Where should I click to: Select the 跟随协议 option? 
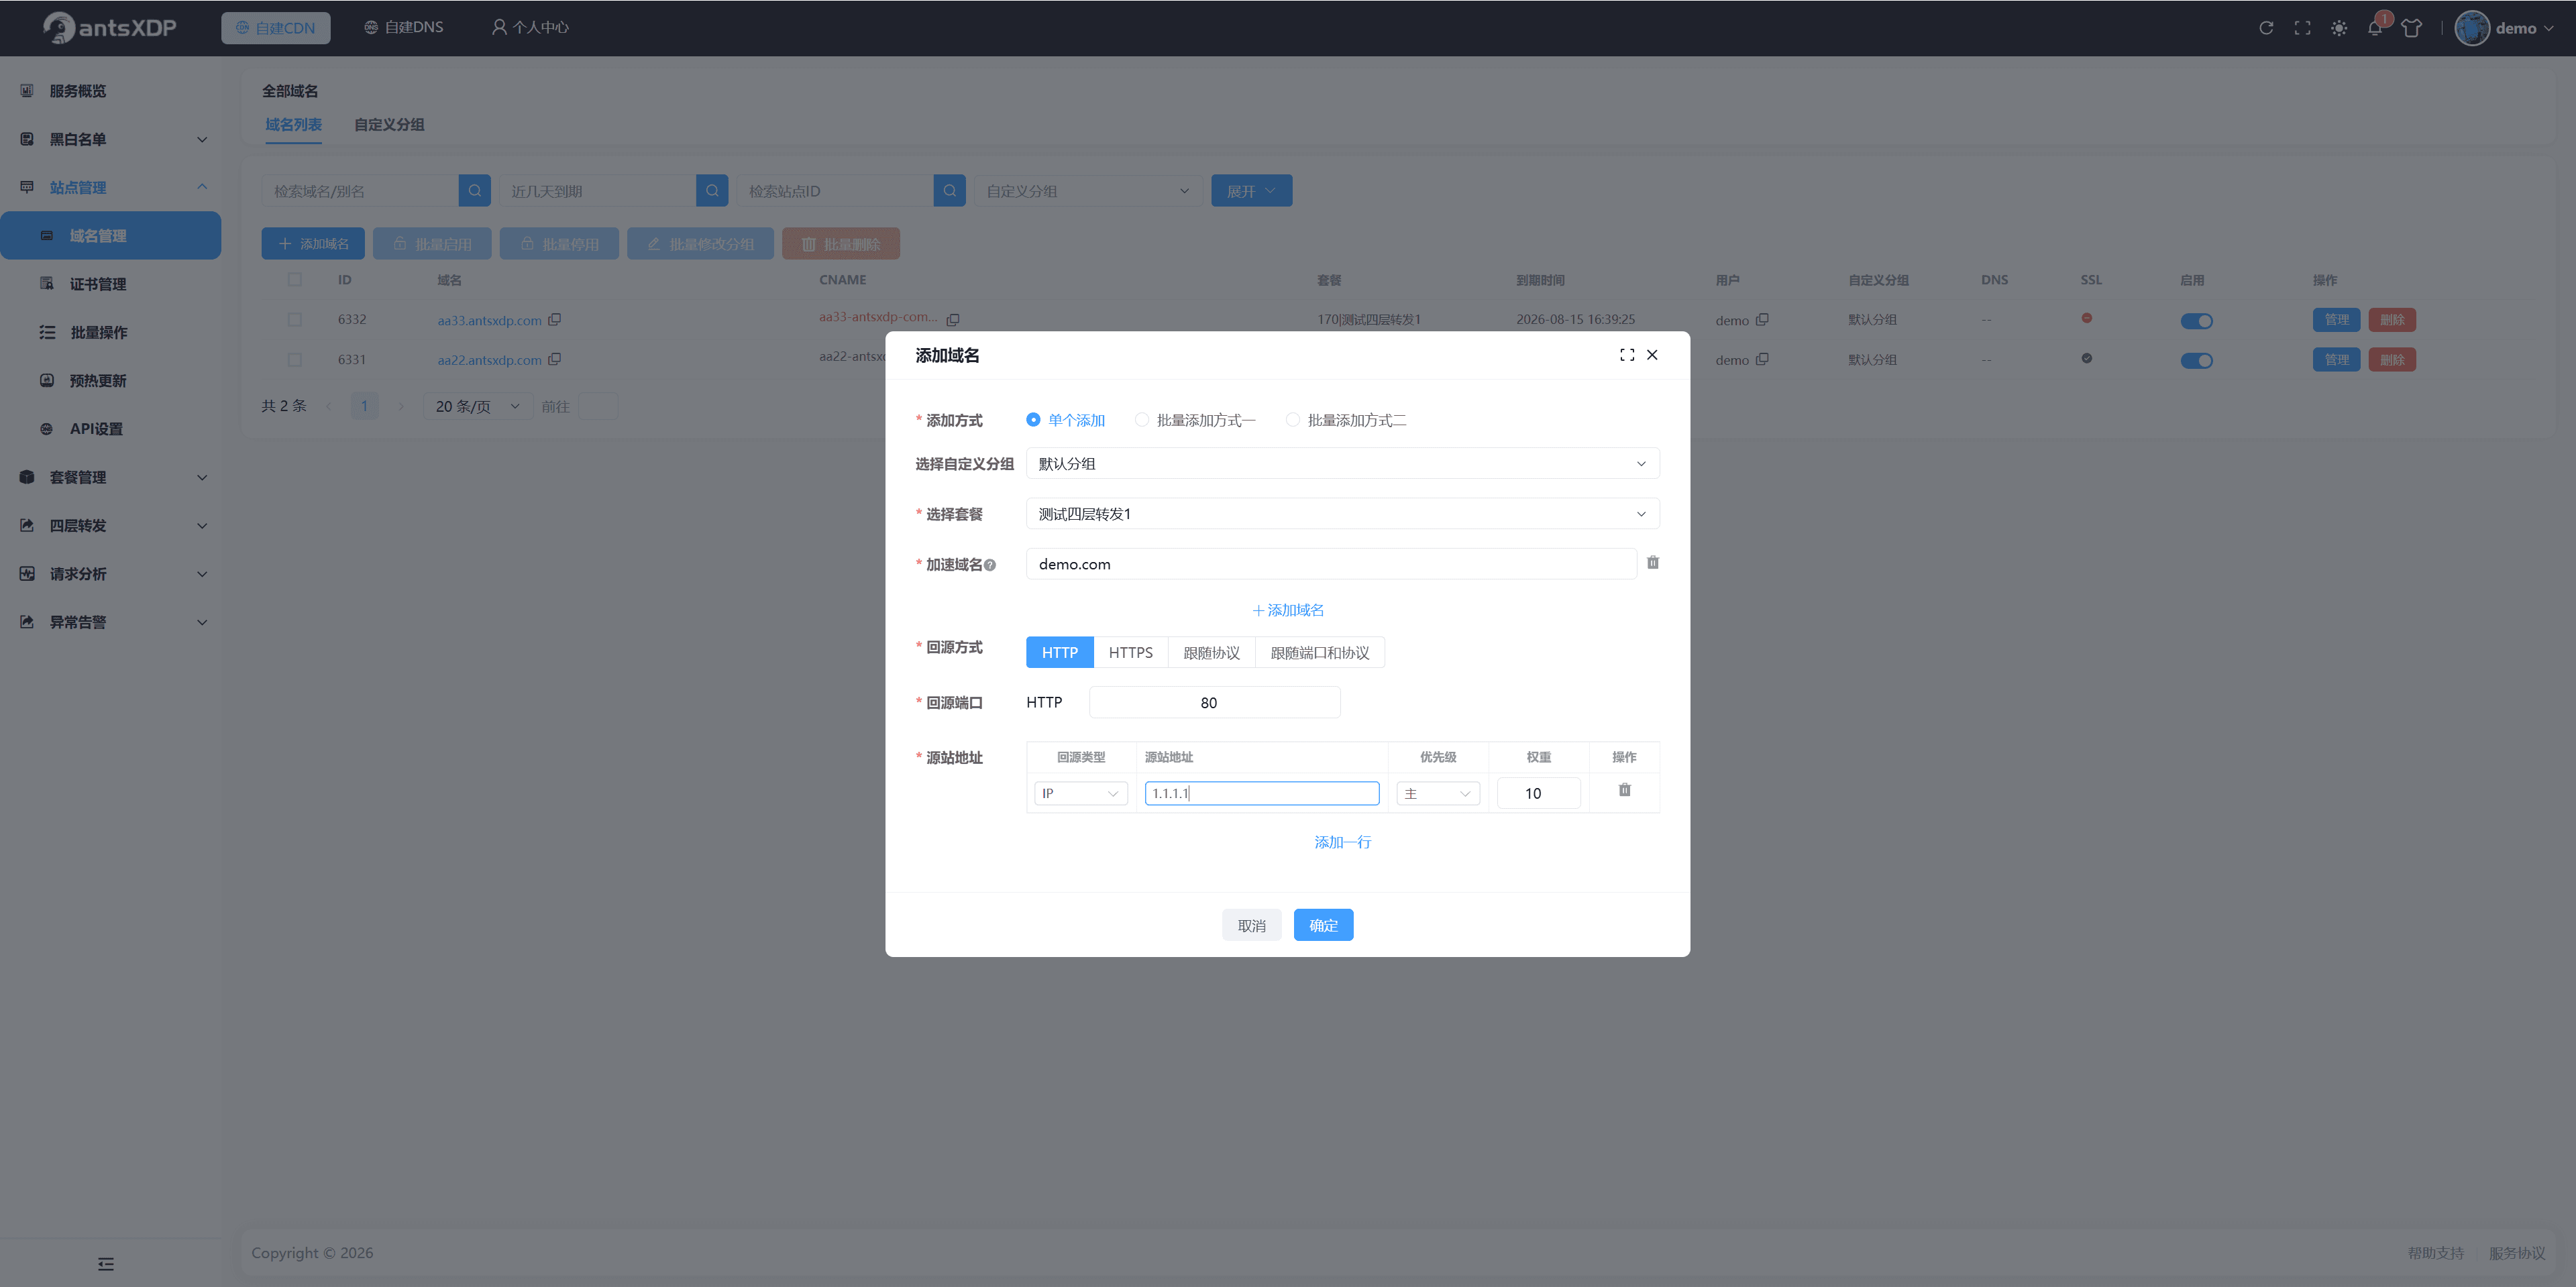[x=1212, y=653]
